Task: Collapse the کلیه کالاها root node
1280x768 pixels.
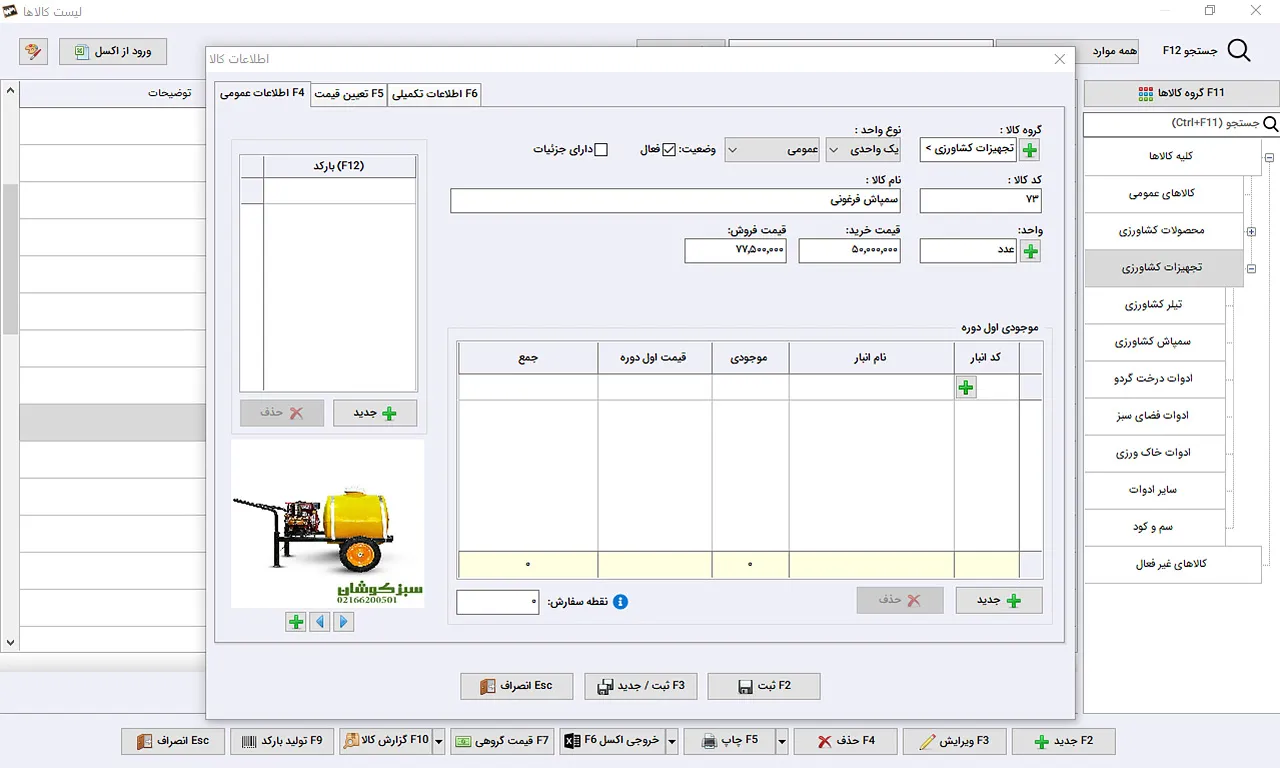Action: pos(1269,157)
